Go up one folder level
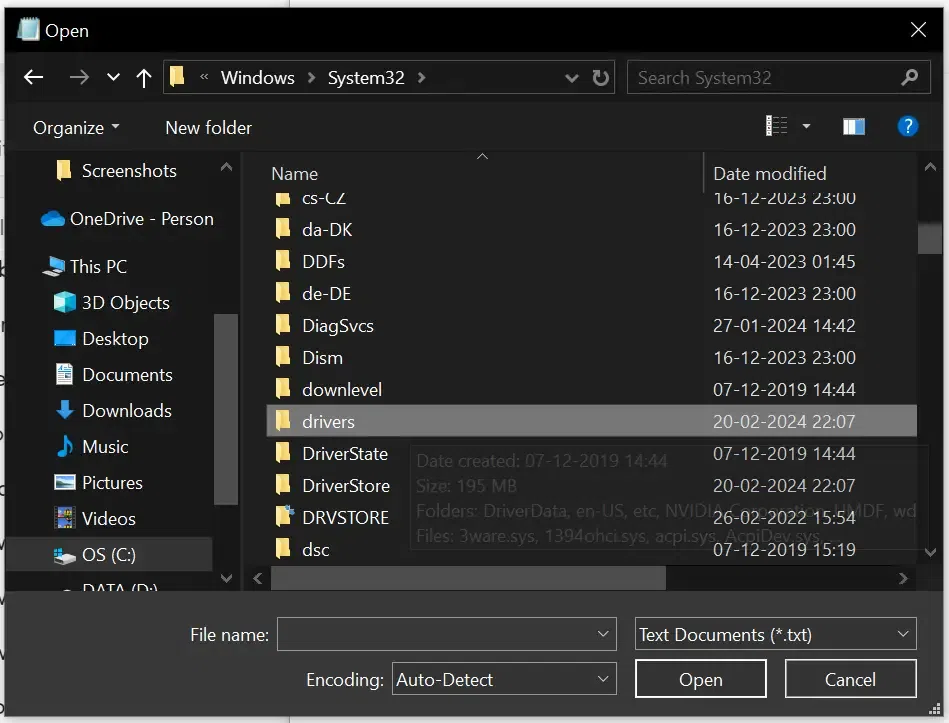 coord(143,77)
